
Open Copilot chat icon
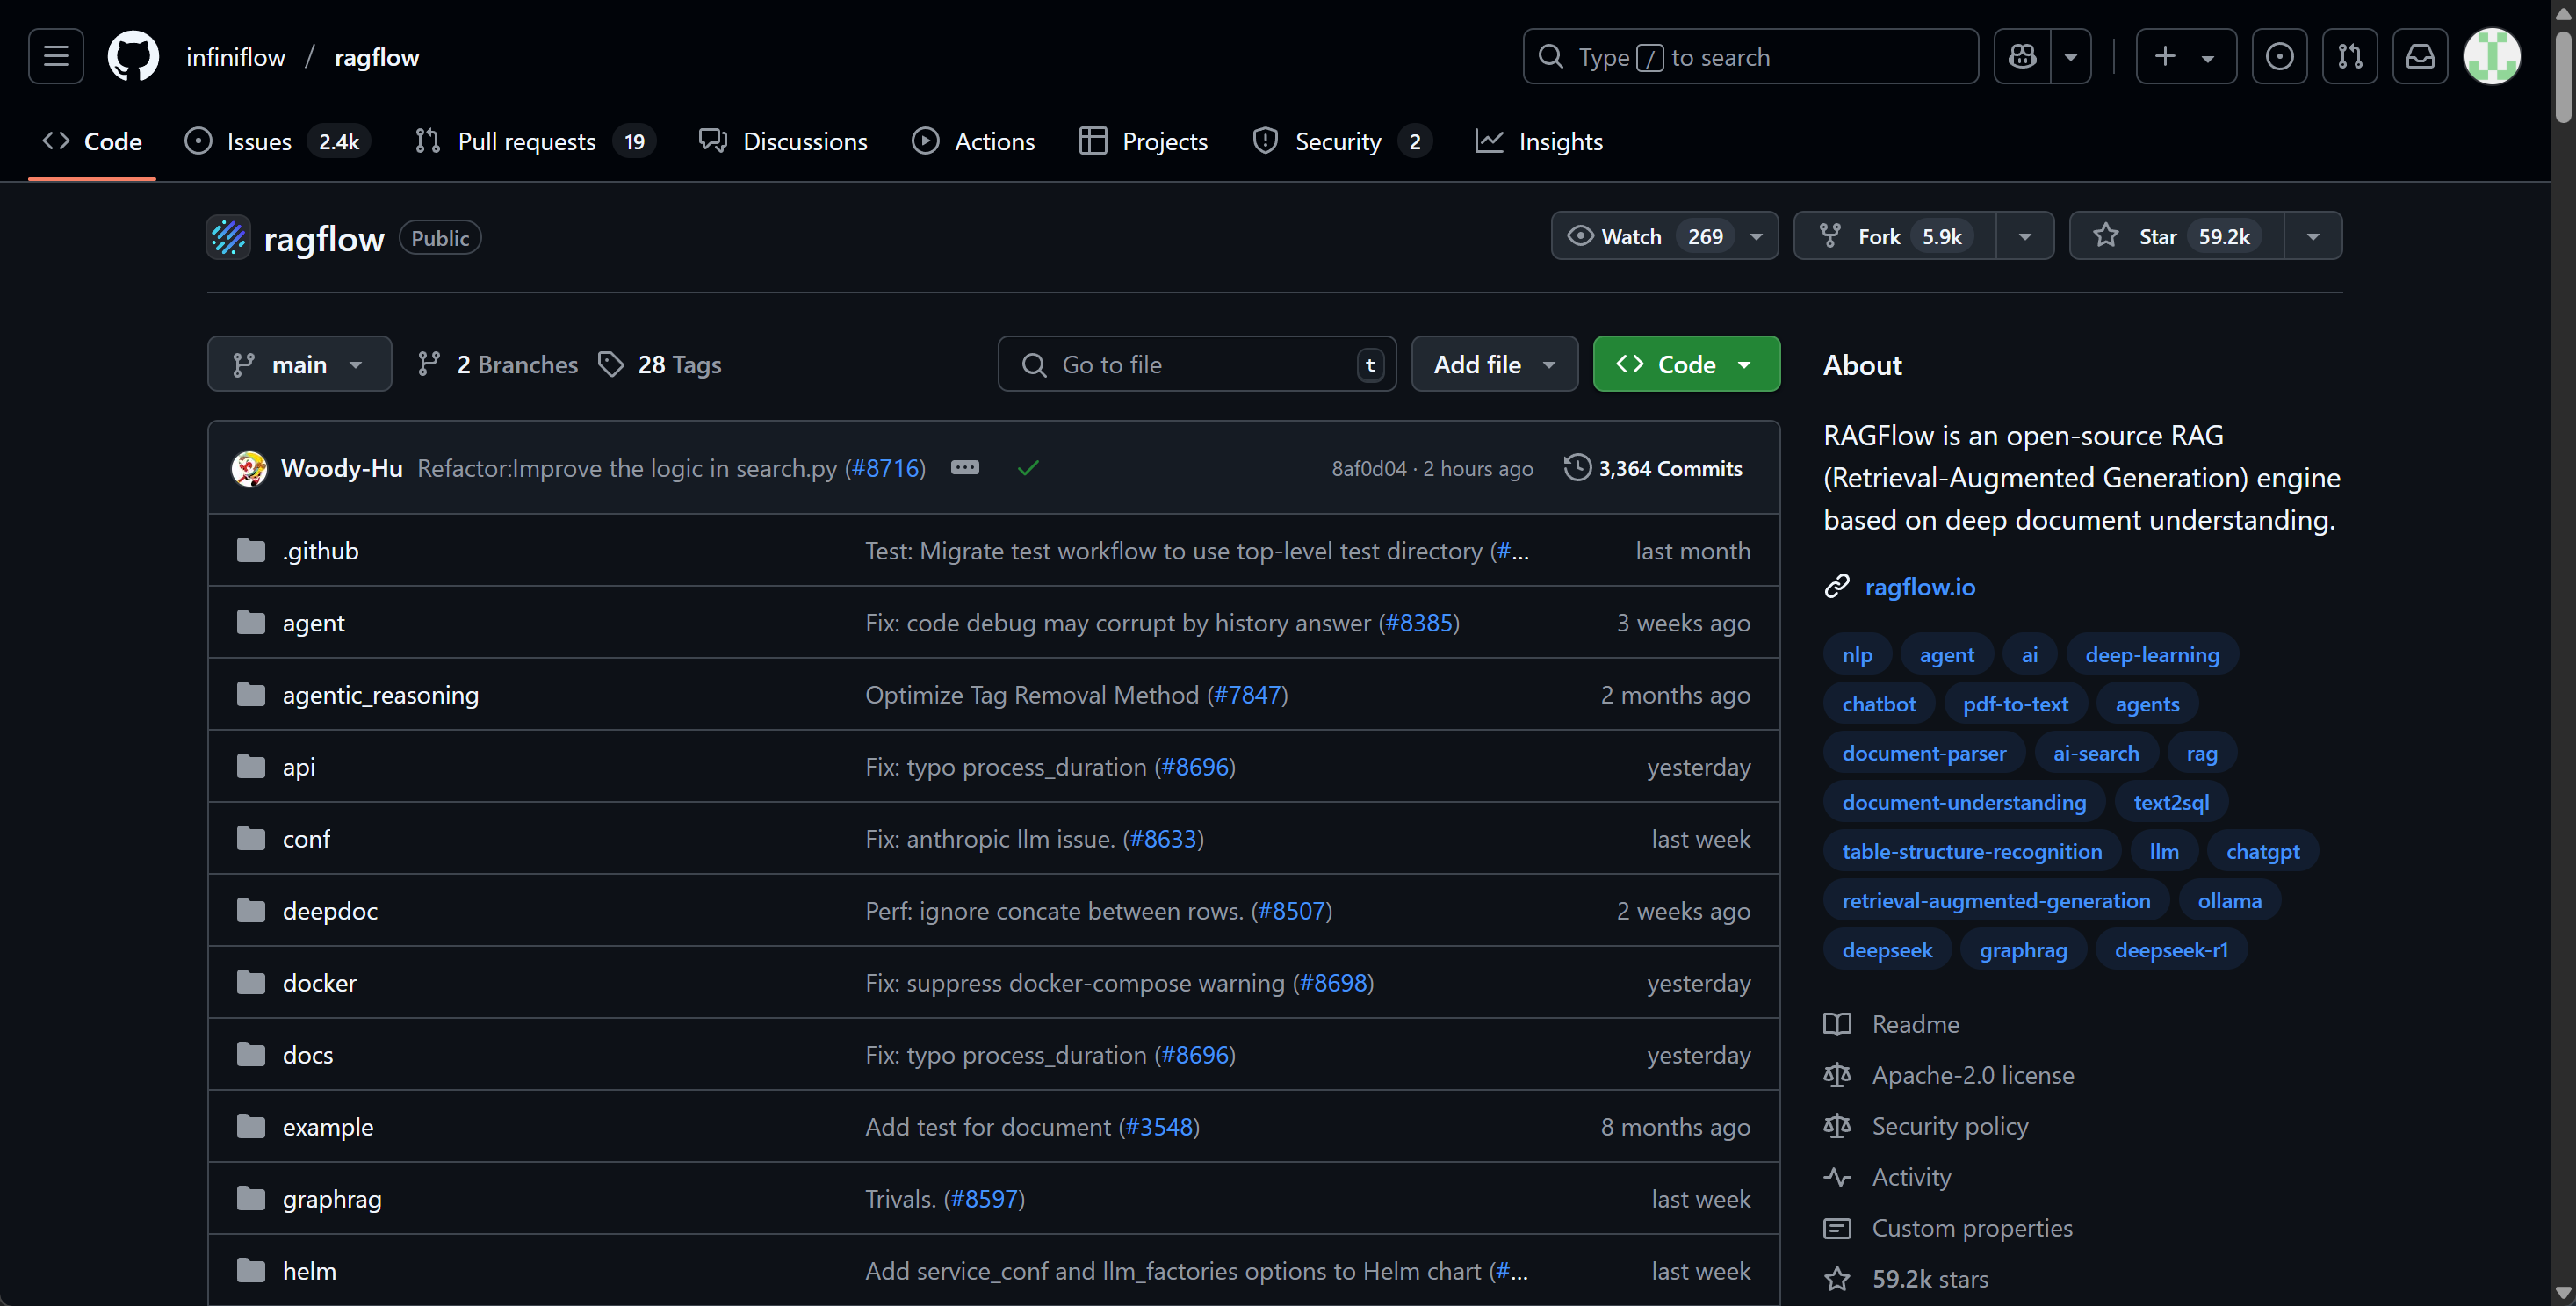pyautogui.click(x=2022, y=57)
